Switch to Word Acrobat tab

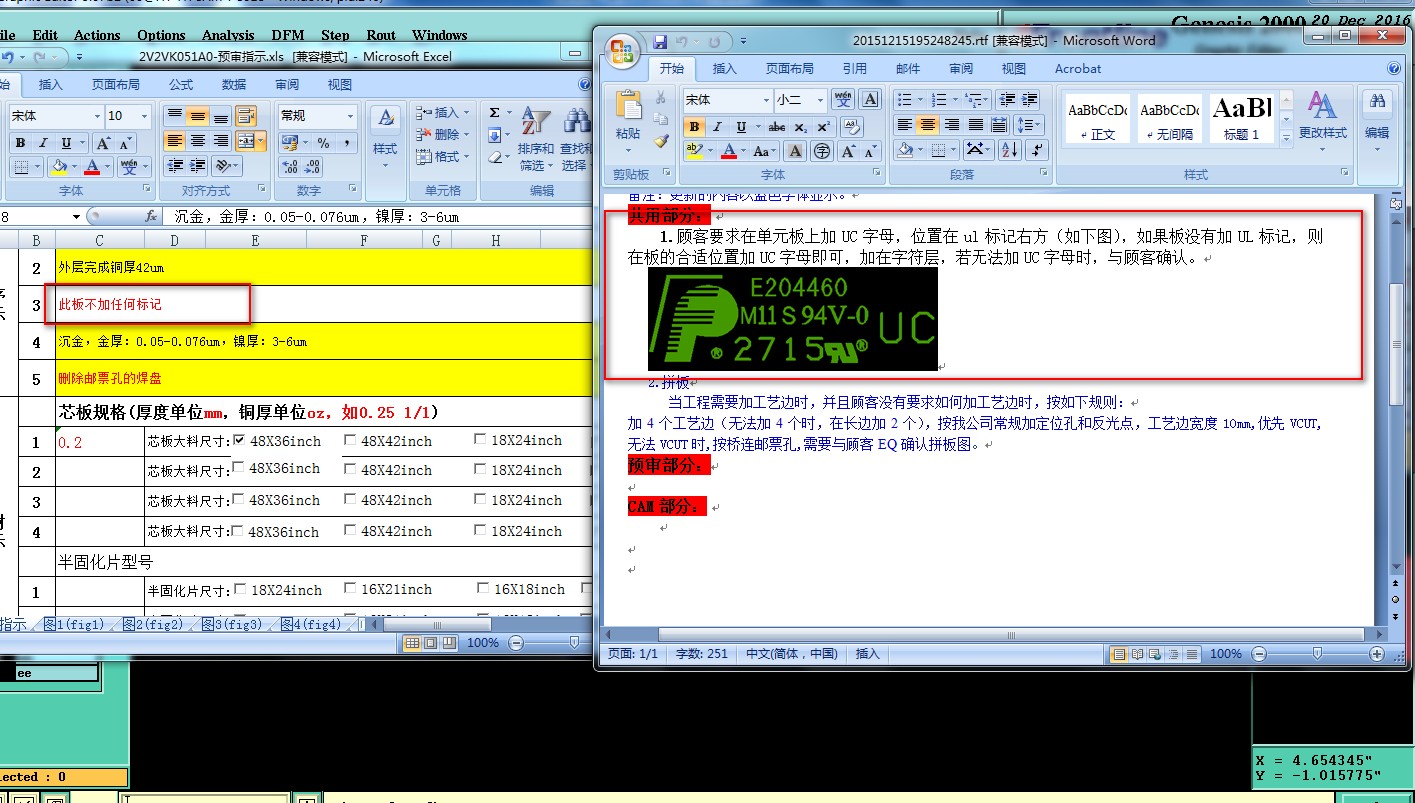pyautogui.click(x=1078, y=69)
